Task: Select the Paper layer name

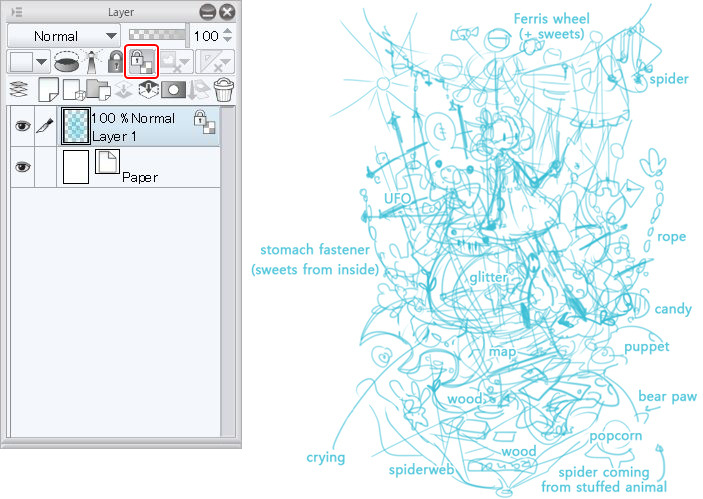Action: click(140, 178)
